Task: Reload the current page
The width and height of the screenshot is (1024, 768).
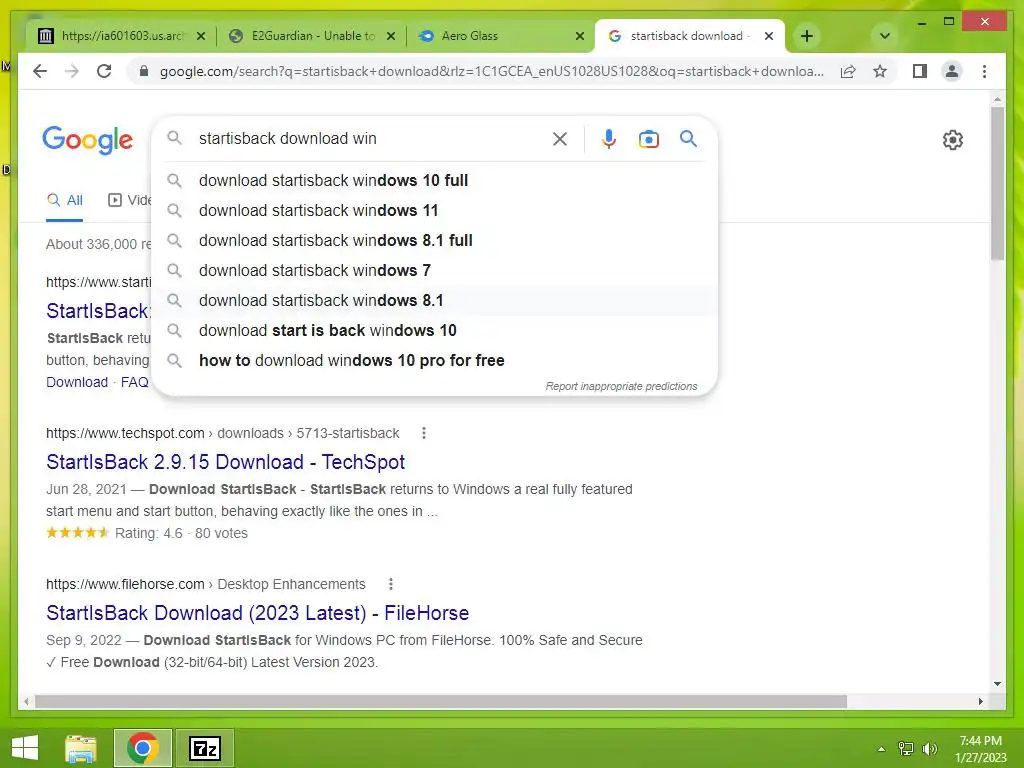Action: pyautogui.click(x=104, y=71)
